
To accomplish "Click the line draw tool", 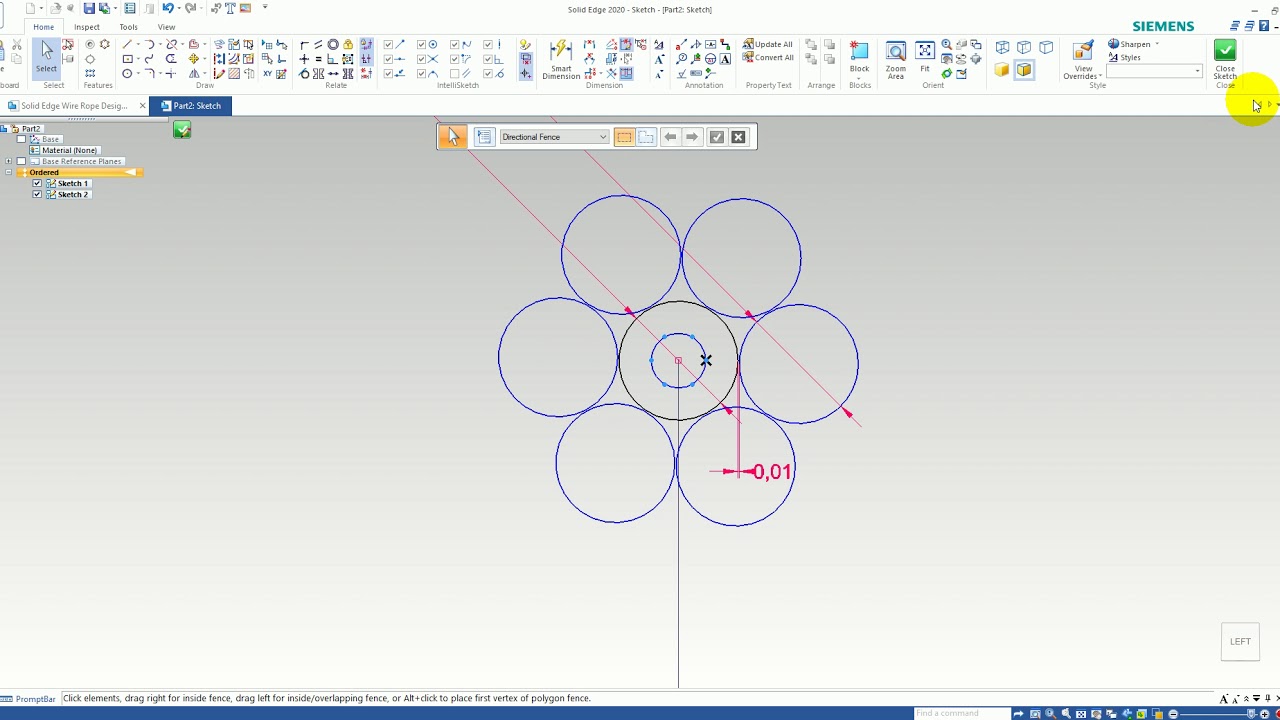I will 127,45.
